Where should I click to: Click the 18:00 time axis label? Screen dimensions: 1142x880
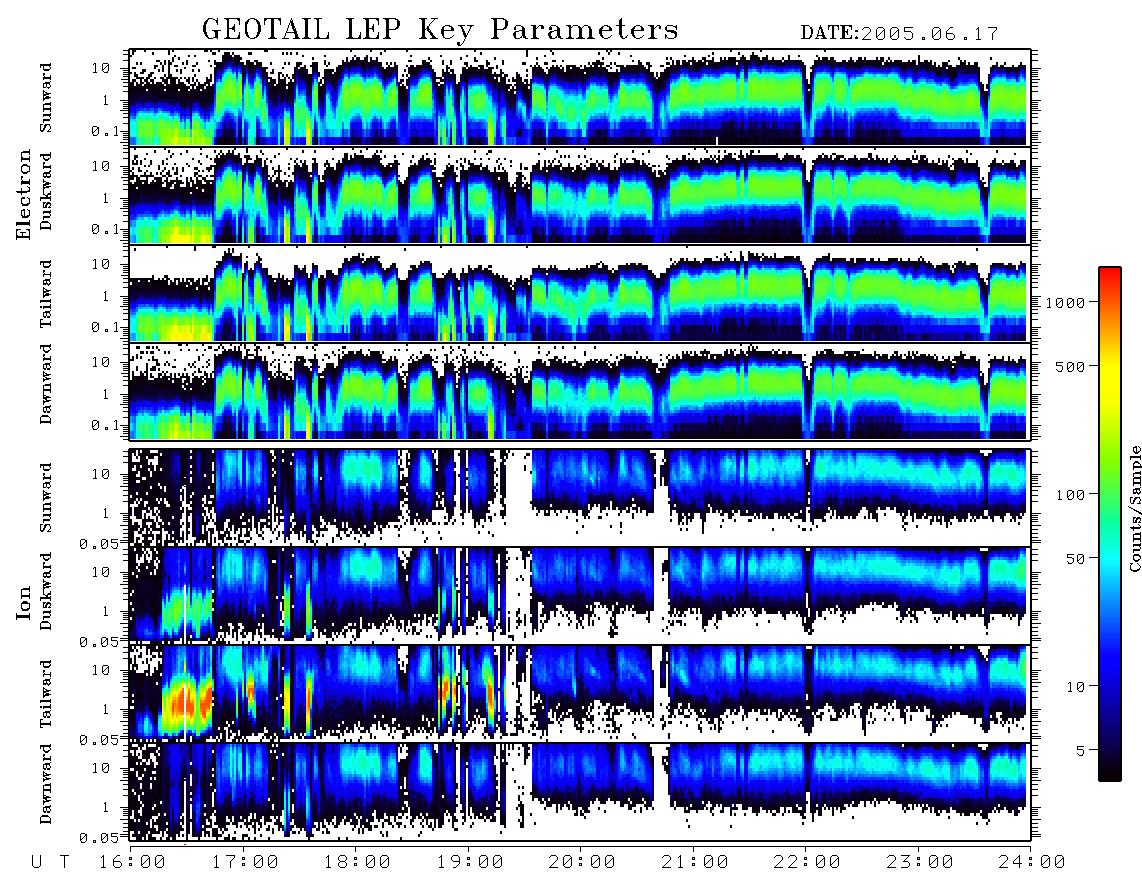click(x=358, y=862)
